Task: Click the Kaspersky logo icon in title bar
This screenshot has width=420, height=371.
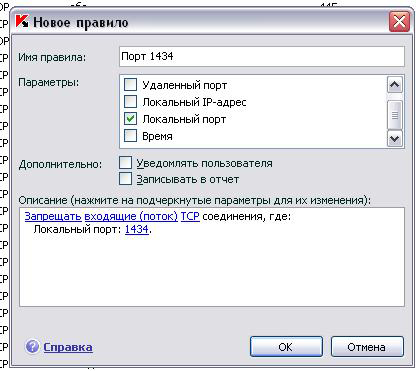Action: (22, 21)
